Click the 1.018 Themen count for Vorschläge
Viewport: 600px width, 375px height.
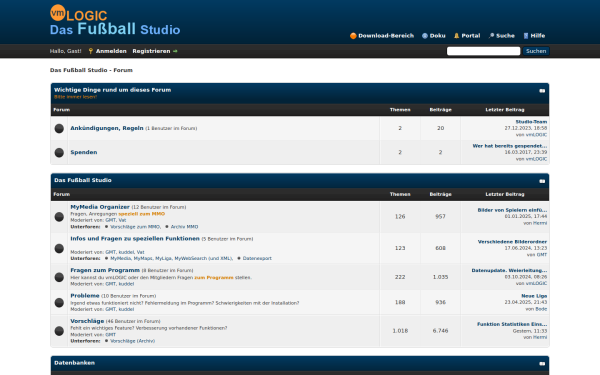pyautogui.click(x=400, y=331)
